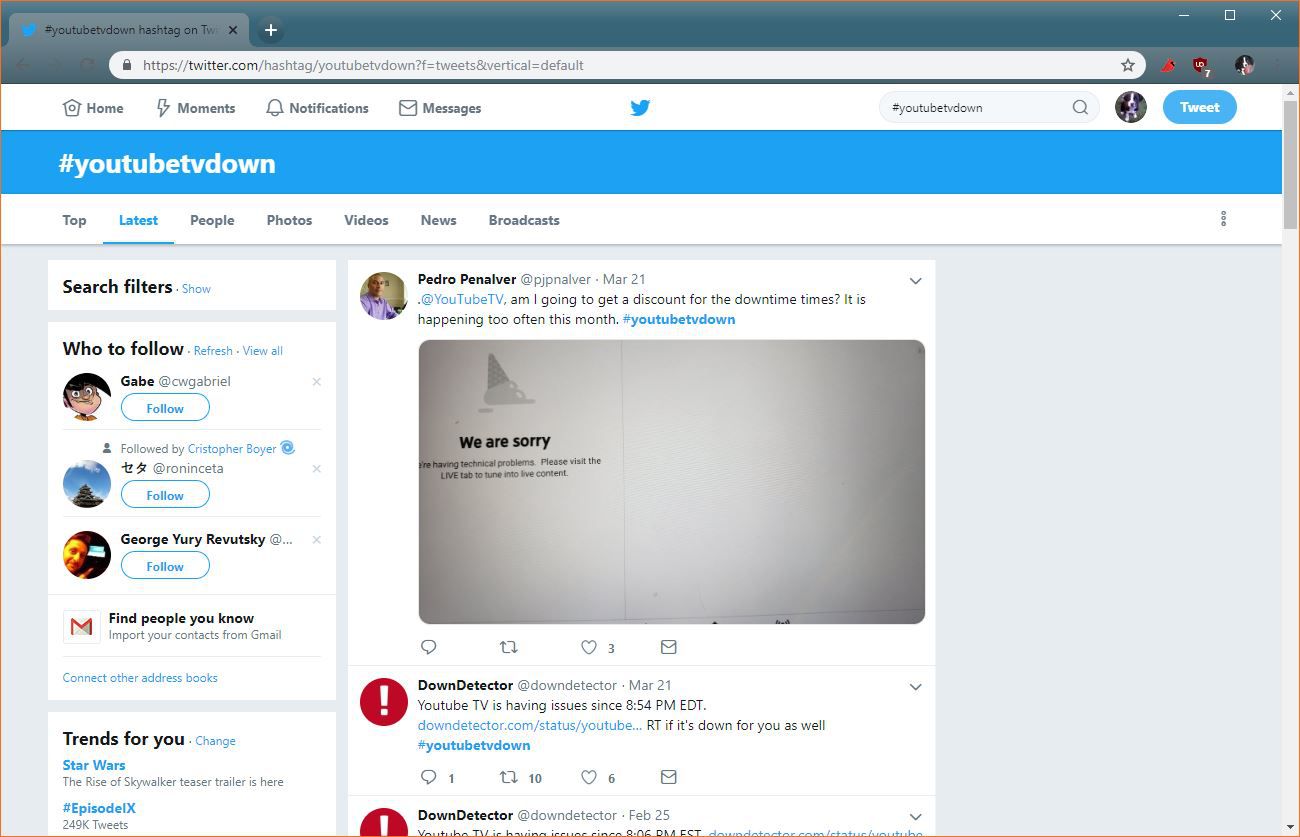Bookmark page with star icon in address bar
Image resolution: width=1300 pixels, height=837 pixels.
coord(1128,65)
